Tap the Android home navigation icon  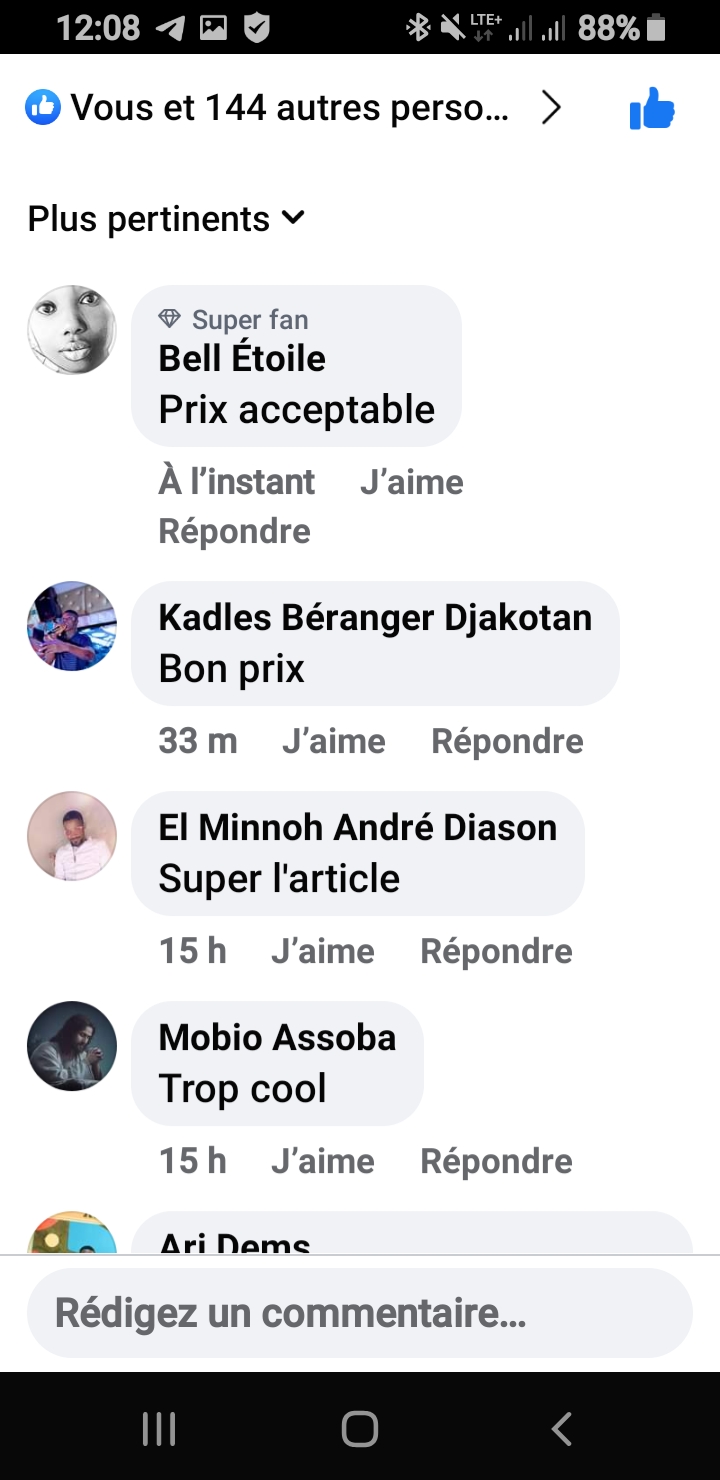click(360, 1428)
